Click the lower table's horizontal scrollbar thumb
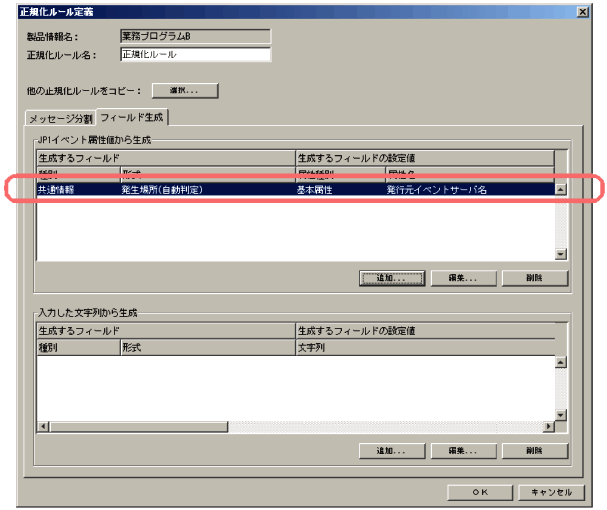Screen dimensions: 607x510 (x=139, y=427)
